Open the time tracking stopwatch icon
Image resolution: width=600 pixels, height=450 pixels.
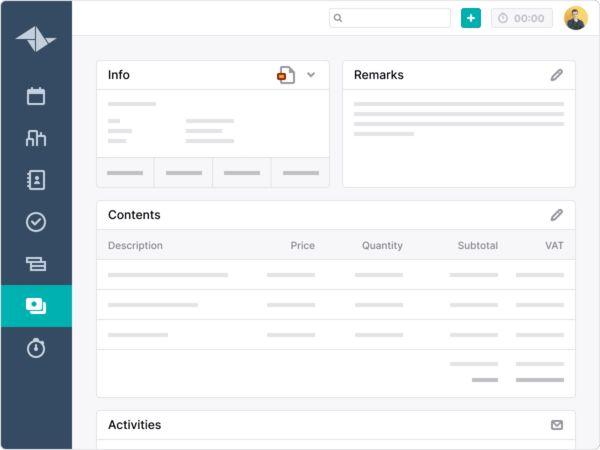click(x=36, y=348)
